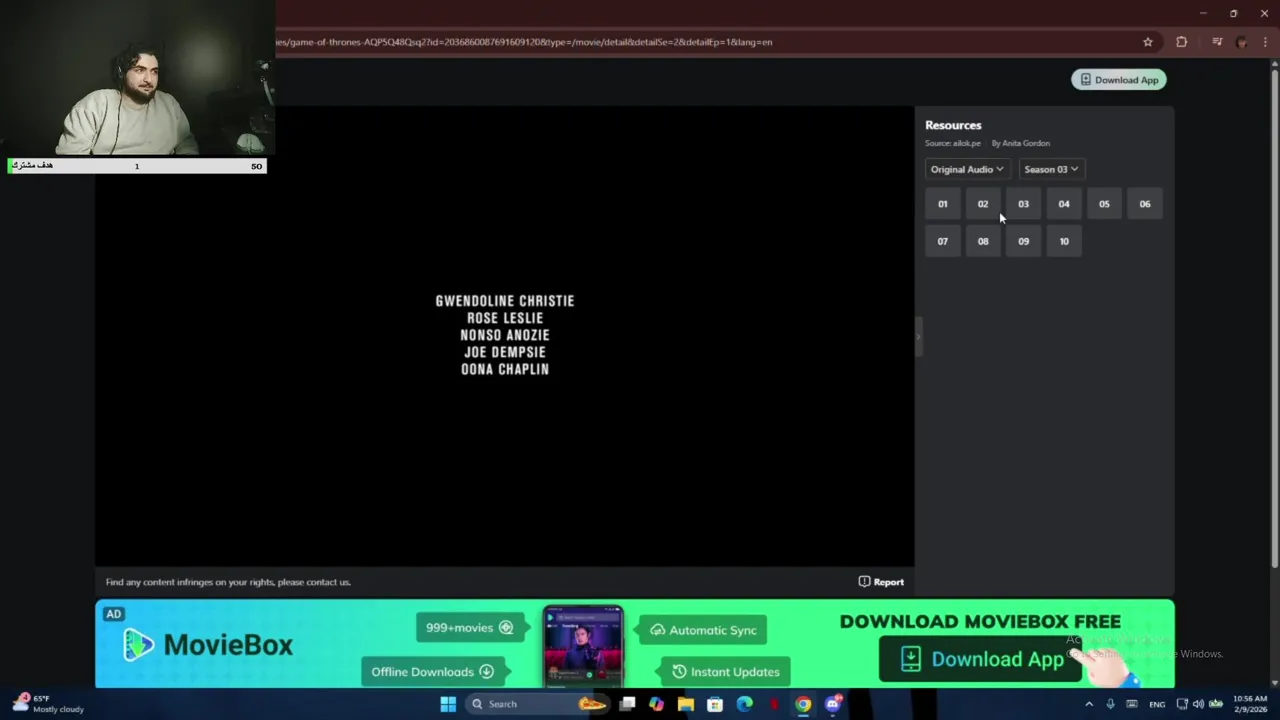Click the "By Anita Gordon" text
Image resolution: width=1280 pixels, height=720 pixels.
pos(1021,143)
